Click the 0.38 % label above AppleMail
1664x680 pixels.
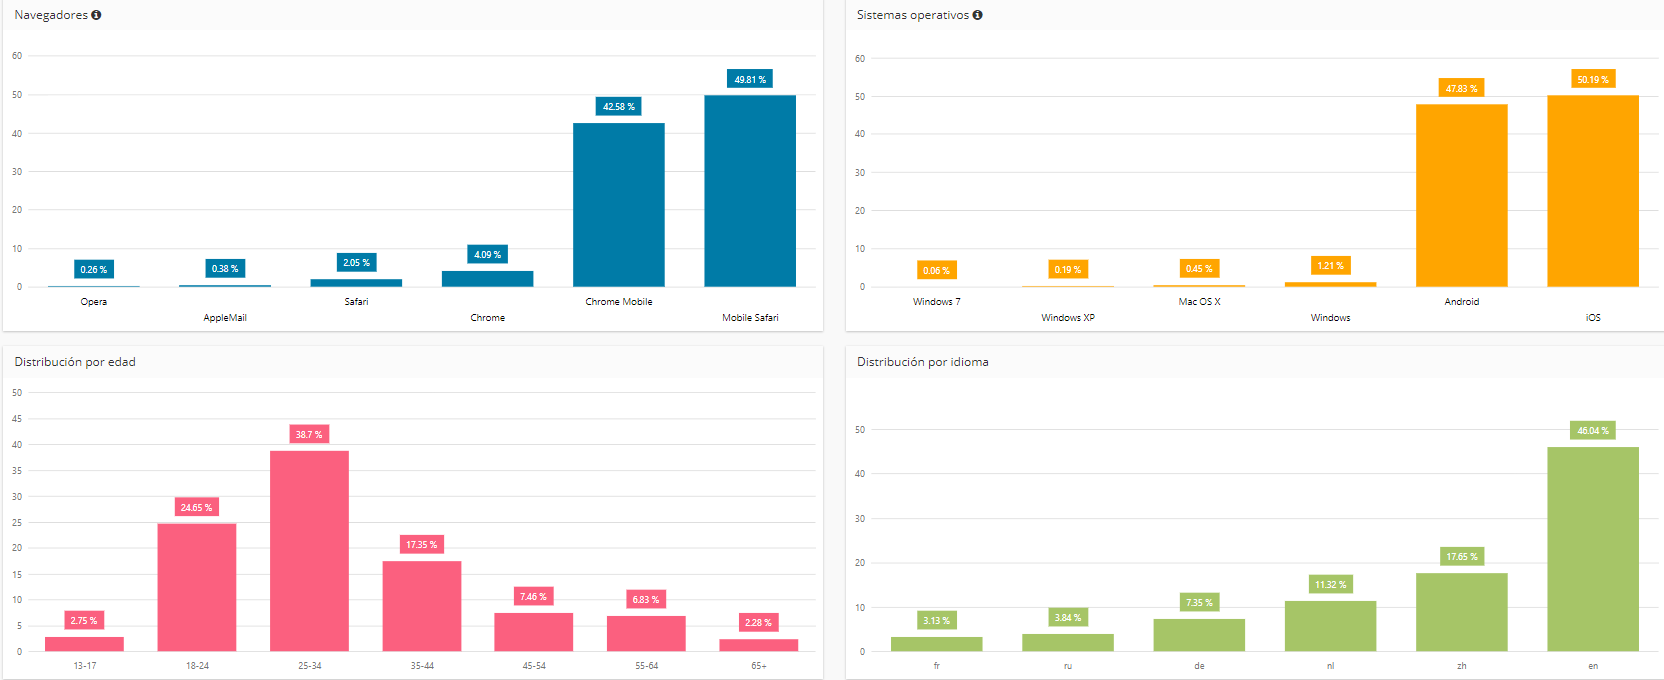click(x=225, y=268)
